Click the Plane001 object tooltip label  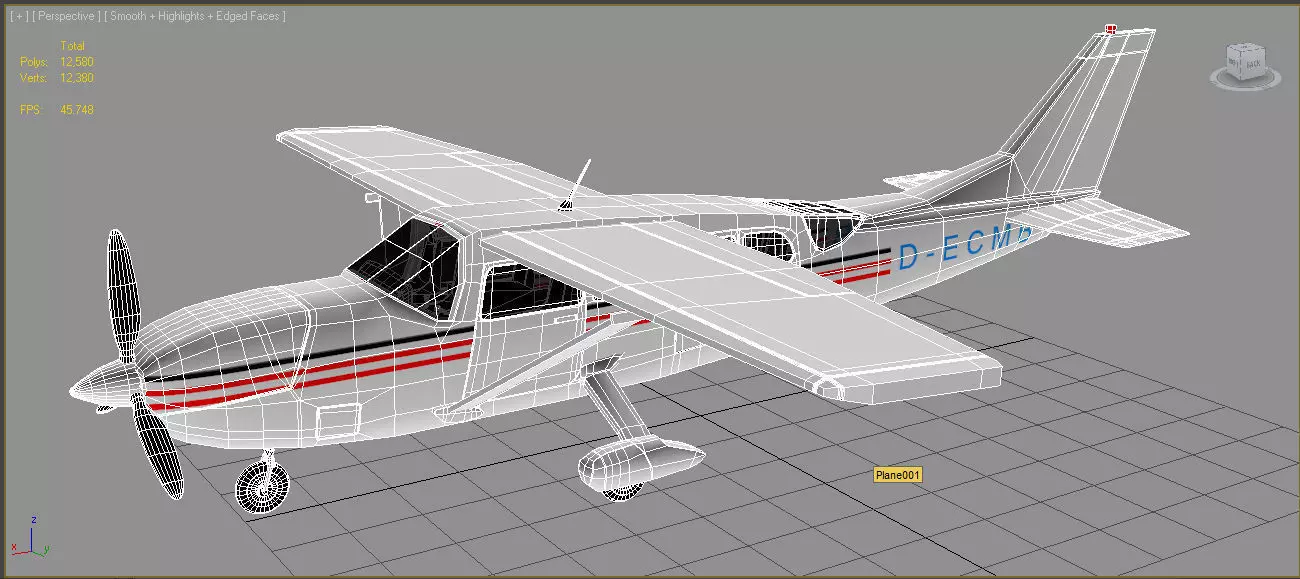pos(897,475)
